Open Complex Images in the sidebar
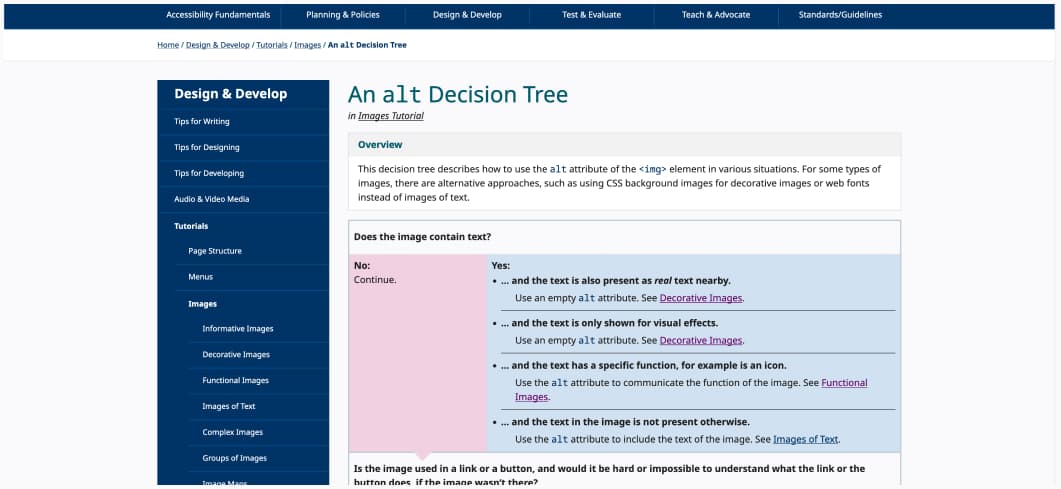Viewport: 1061px width, 489px height. [232, 432]
